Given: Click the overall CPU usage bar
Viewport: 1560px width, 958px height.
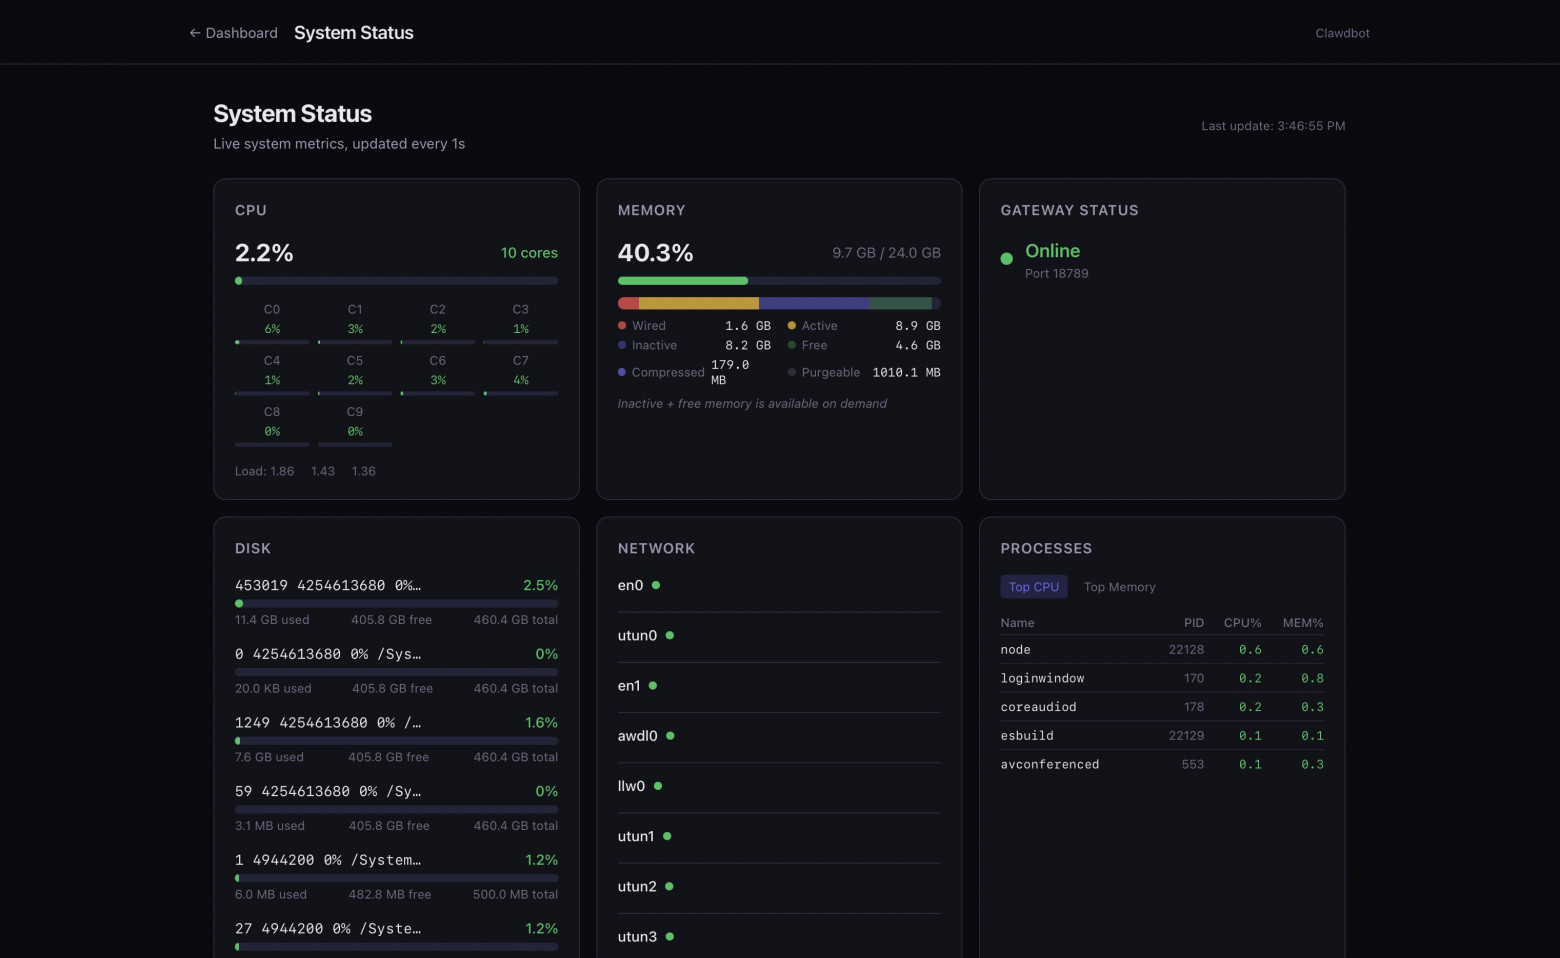Looking at the screenshot, I should tap(396, 281).
